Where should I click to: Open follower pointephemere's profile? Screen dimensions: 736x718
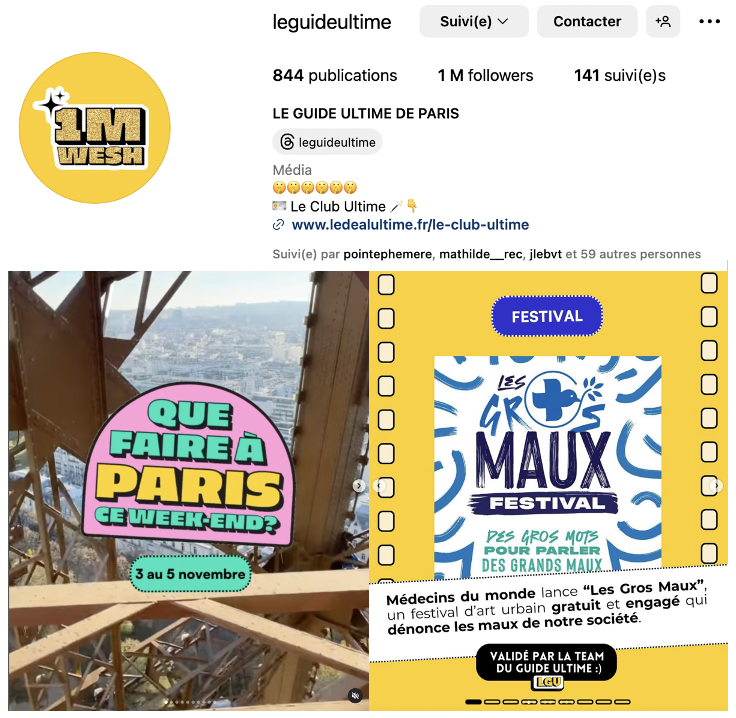tap(387, 254)
